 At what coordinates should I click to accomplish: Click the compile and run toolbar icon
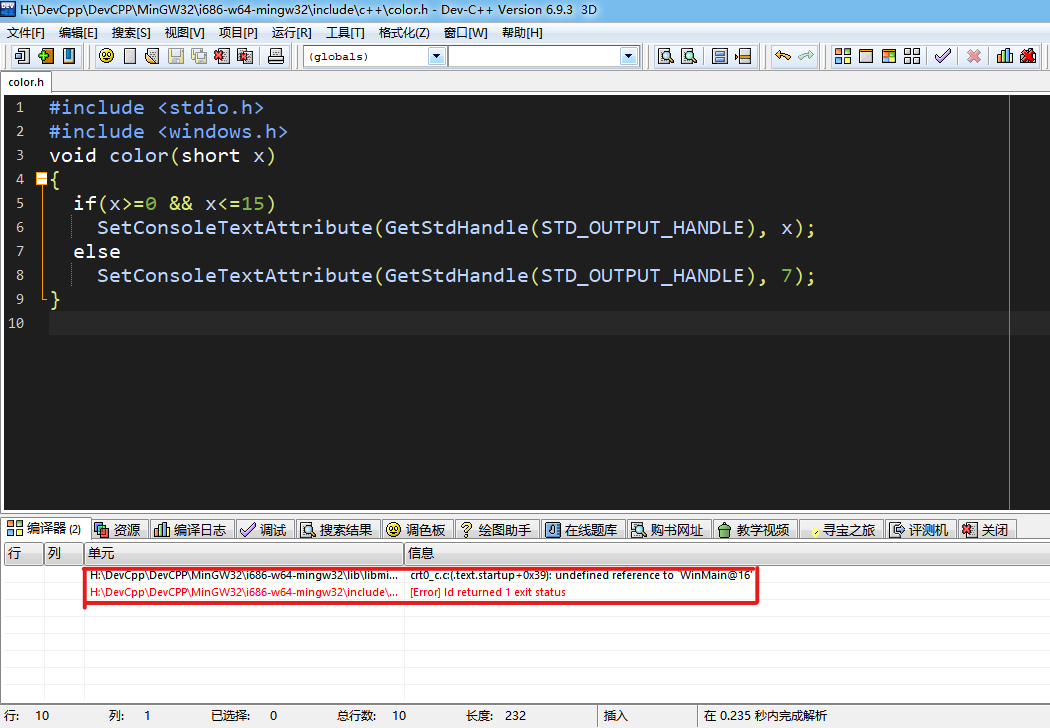(889, 56)
